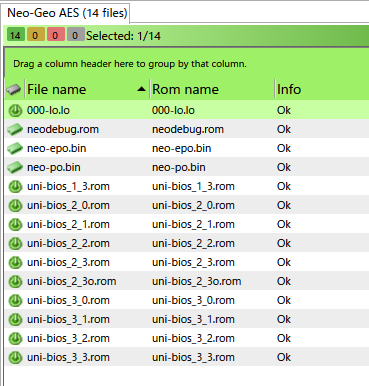Select file name neo-po.bin
369x386 pixels.
pos(54,167)
